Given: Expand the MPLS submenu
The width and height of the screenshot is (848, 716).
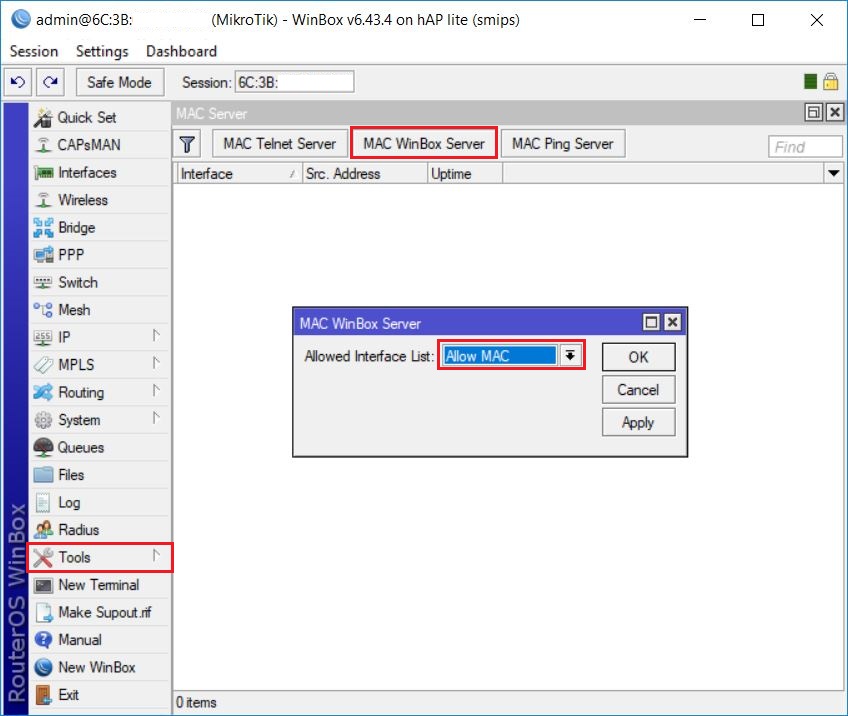Looking at the screenshot, I should 156,363.
